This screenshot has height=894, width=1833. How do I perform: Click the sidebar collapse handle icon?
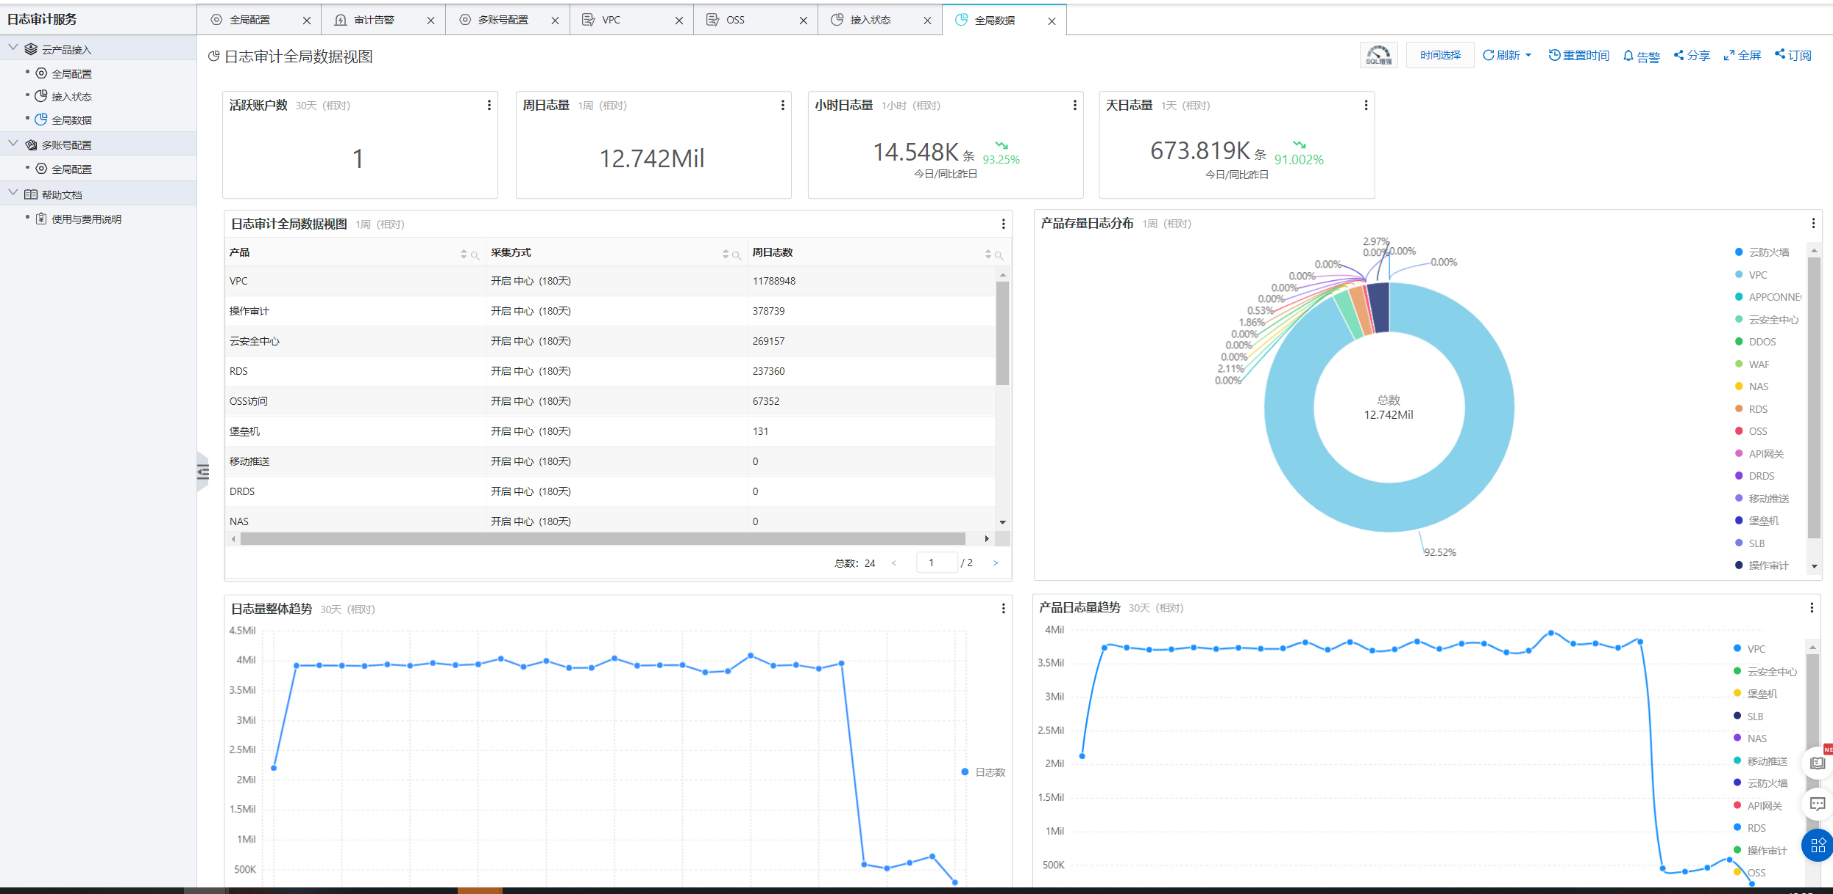click(x=203, y=472)
